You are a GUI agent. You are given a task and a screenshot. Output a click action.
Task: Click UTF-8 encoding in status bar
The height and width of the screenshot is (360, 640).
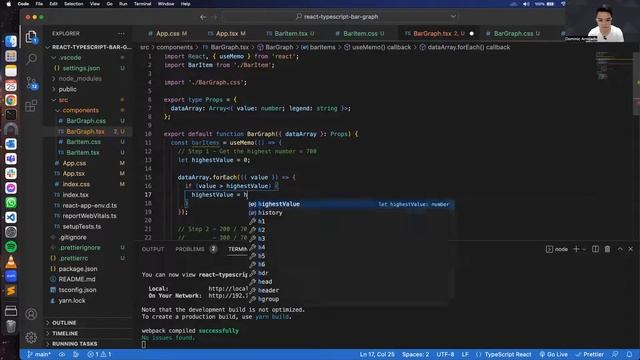pos(445,354)
